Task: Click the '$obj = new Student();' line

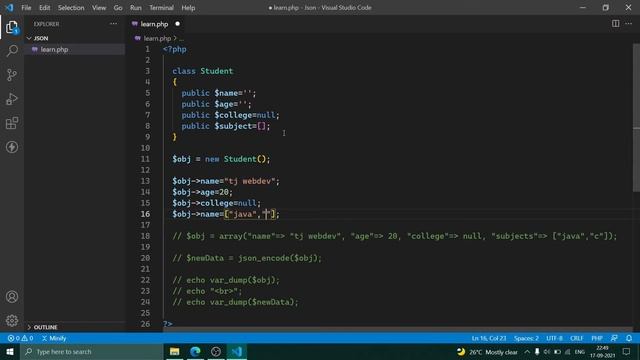Action: pyautogui.click(x=221, y=159)
